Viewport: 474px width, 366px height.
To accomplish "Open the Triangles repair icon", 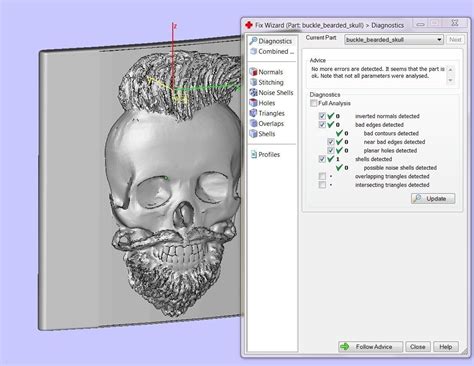I will 253,113.
